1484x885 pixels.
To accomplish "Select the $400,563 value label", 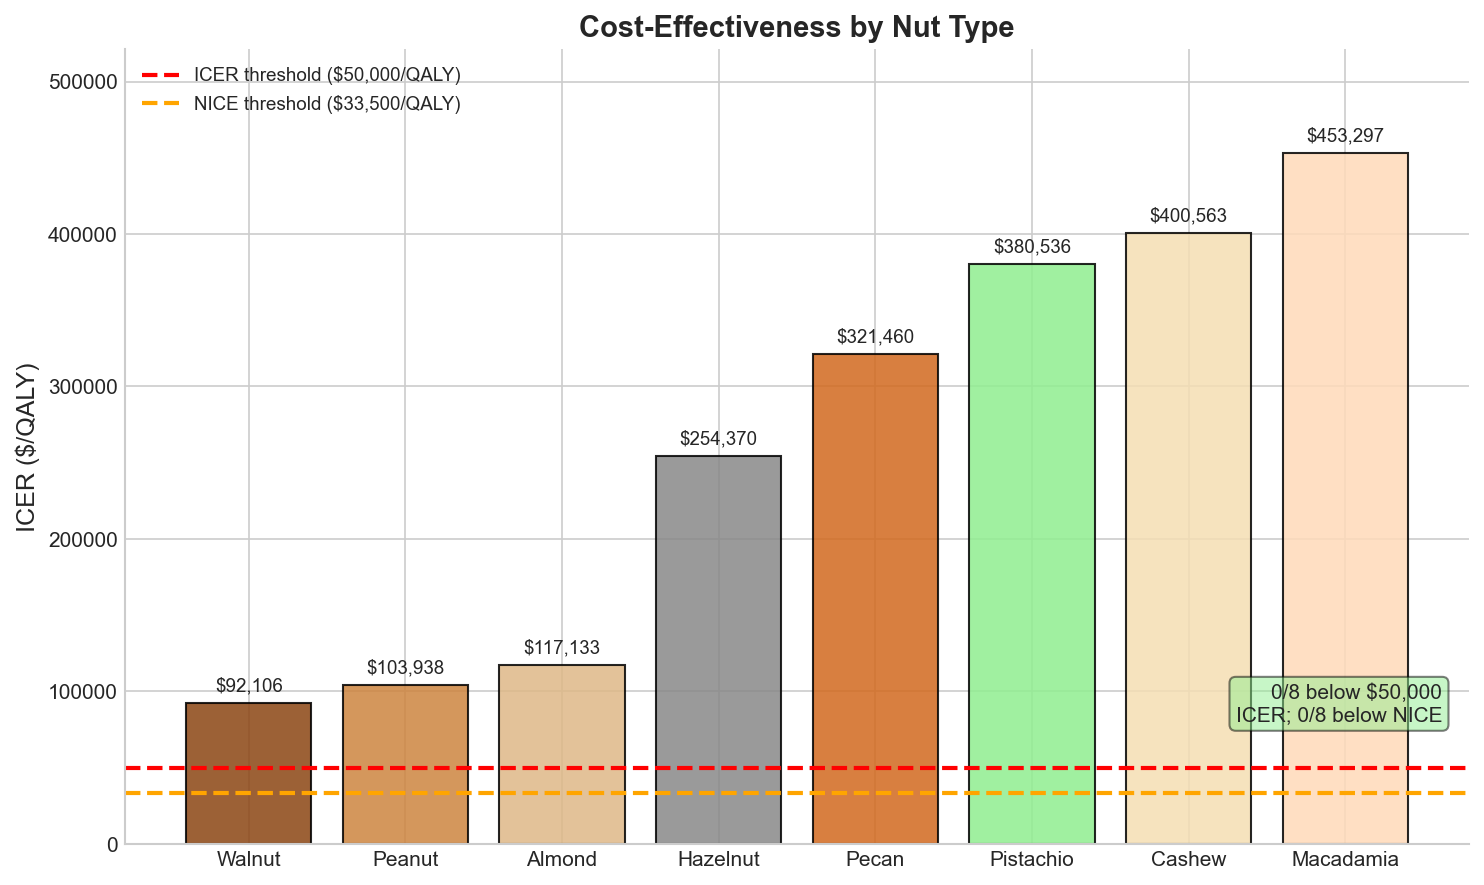I will point(1188,216).
